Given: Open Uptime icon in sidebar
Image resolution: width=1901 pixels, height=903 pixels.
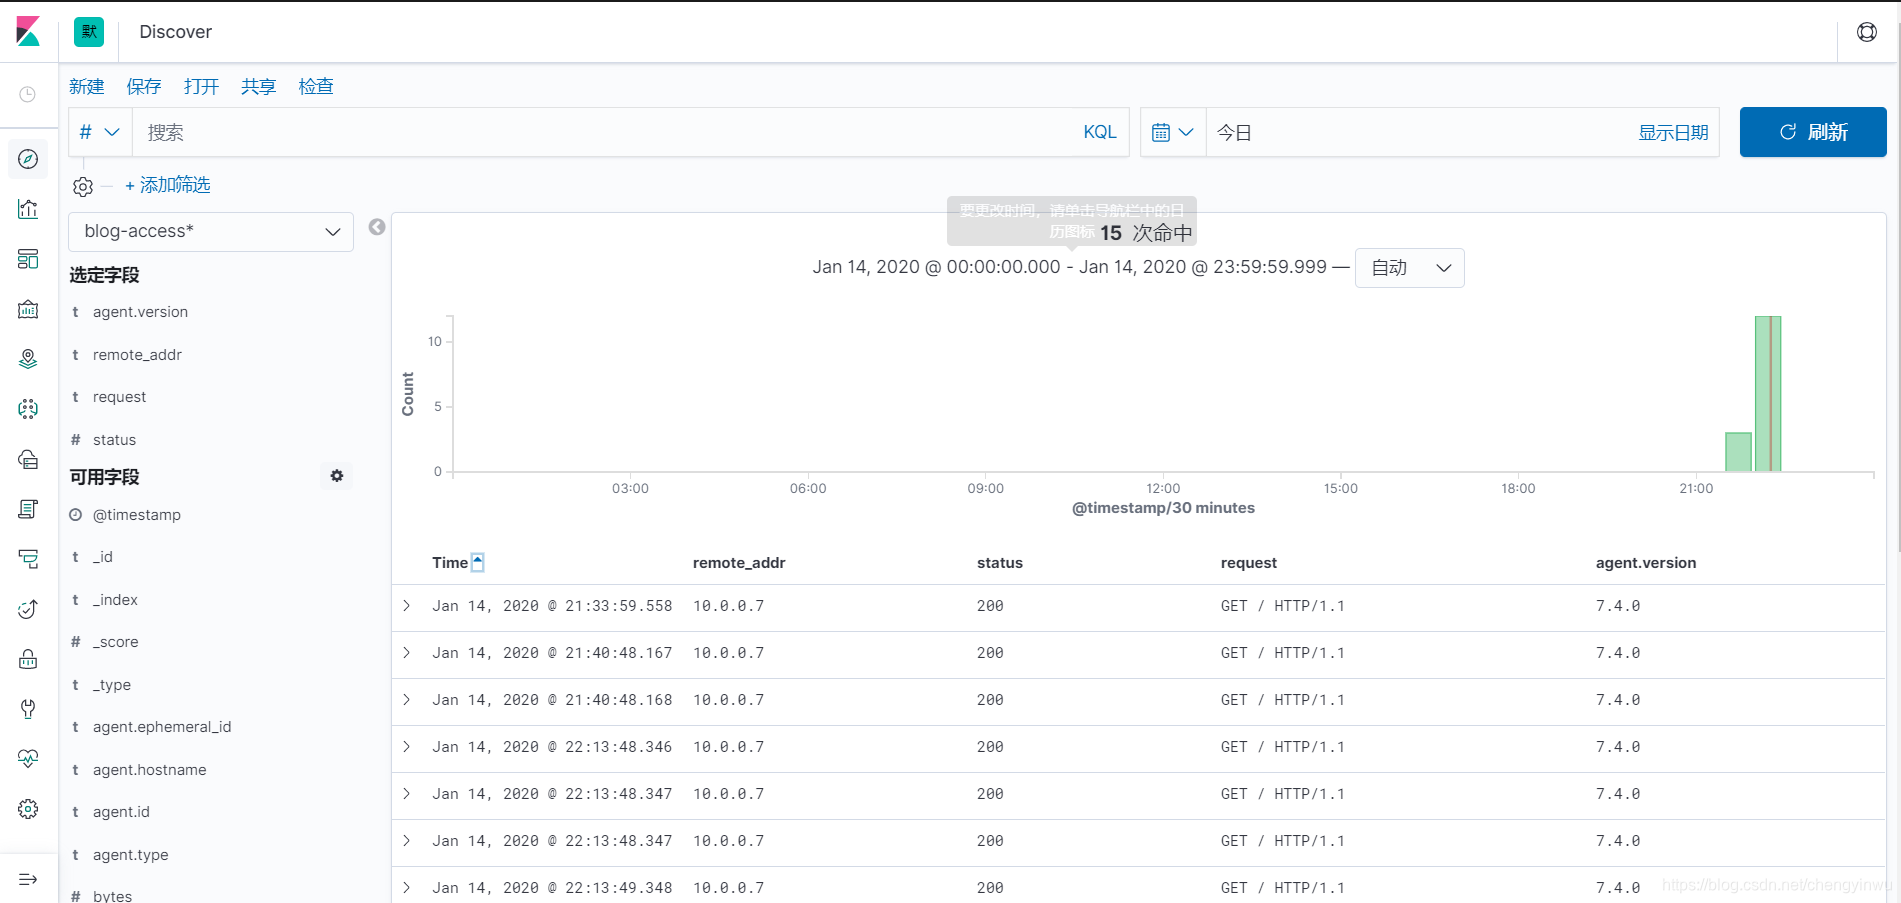Looking at the screenshot, I should [x=28, y=609].
